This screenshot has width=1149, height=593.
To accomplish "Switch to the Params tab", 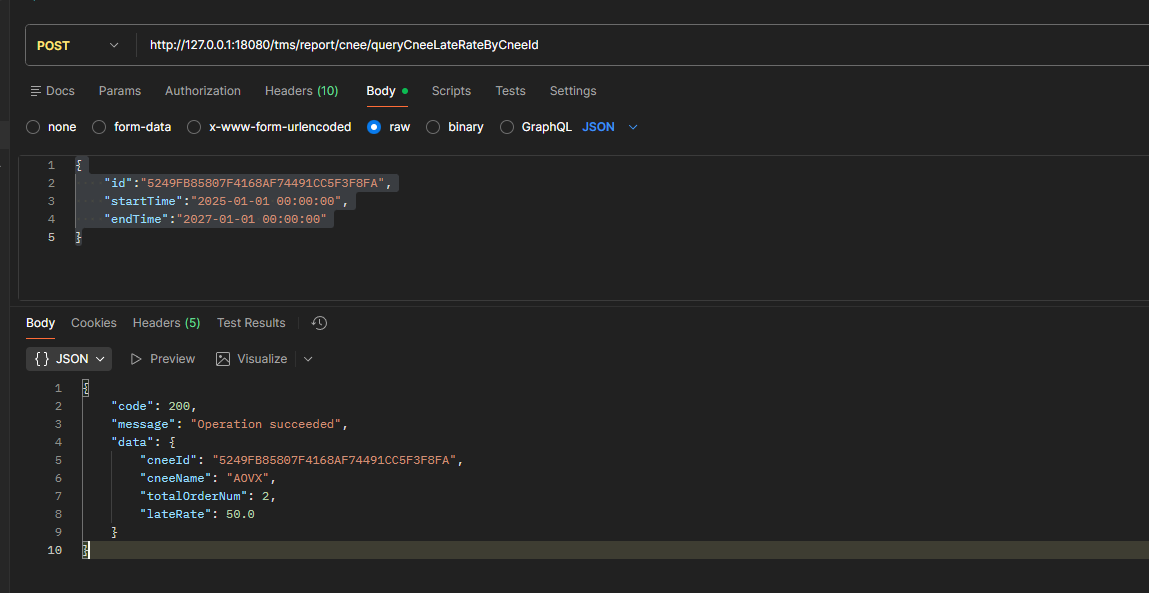I will 119,91.
